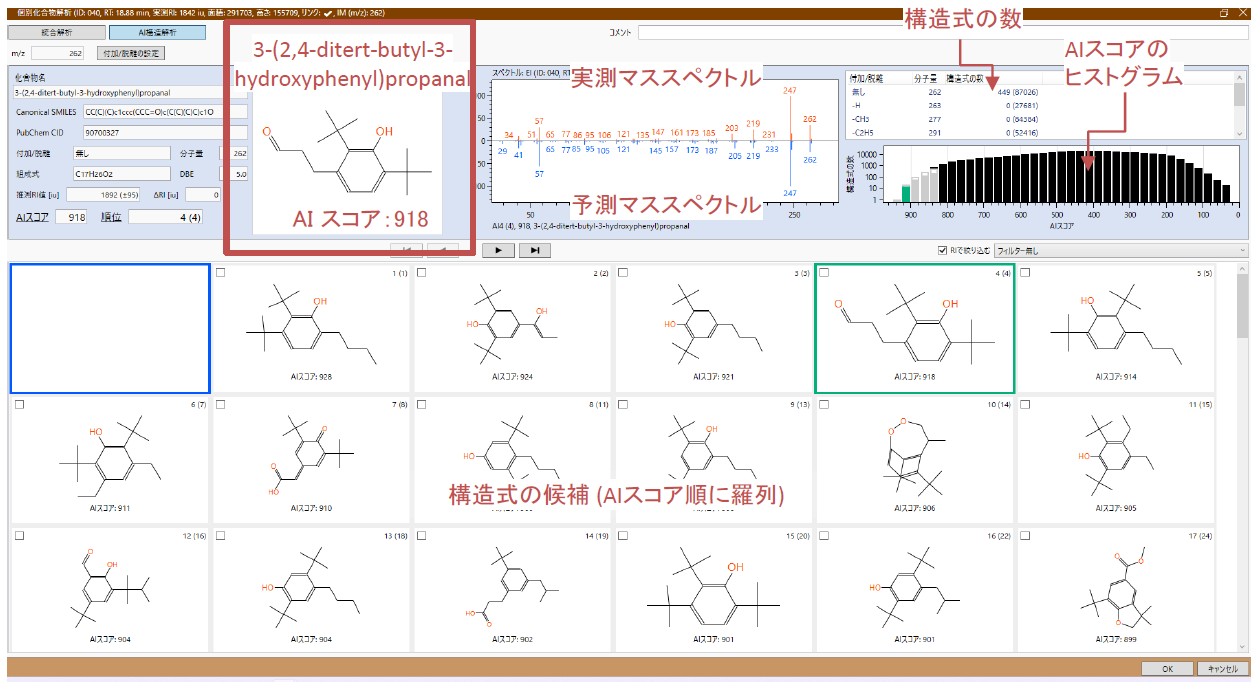The height and width of the screenshot is (687, 1255).
Task: Click the green histogram bar near 900
Action: coord(906,194)
